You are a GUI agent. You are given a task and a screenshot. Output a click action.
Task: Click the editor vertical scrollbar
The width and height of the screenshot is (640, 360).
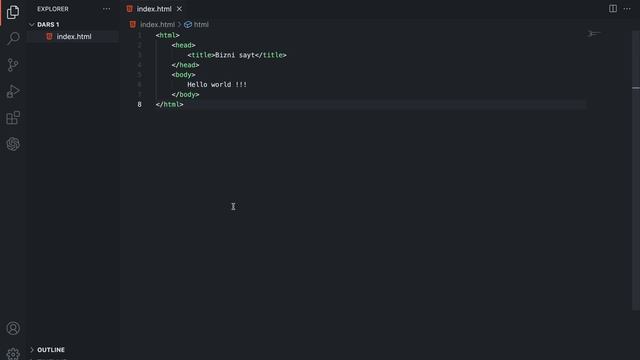click(636, 170)
